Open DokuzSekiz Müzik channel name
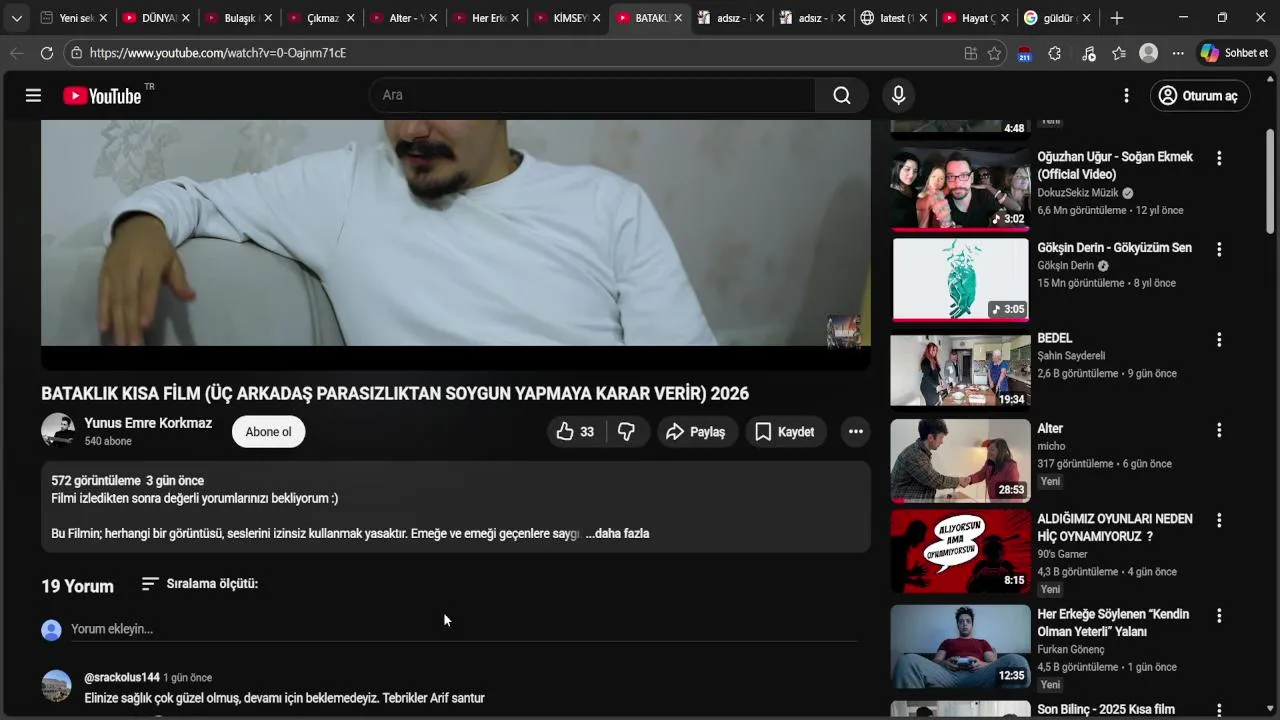The height and width of the screenshot is (720, 1280). coord(1078,193)
